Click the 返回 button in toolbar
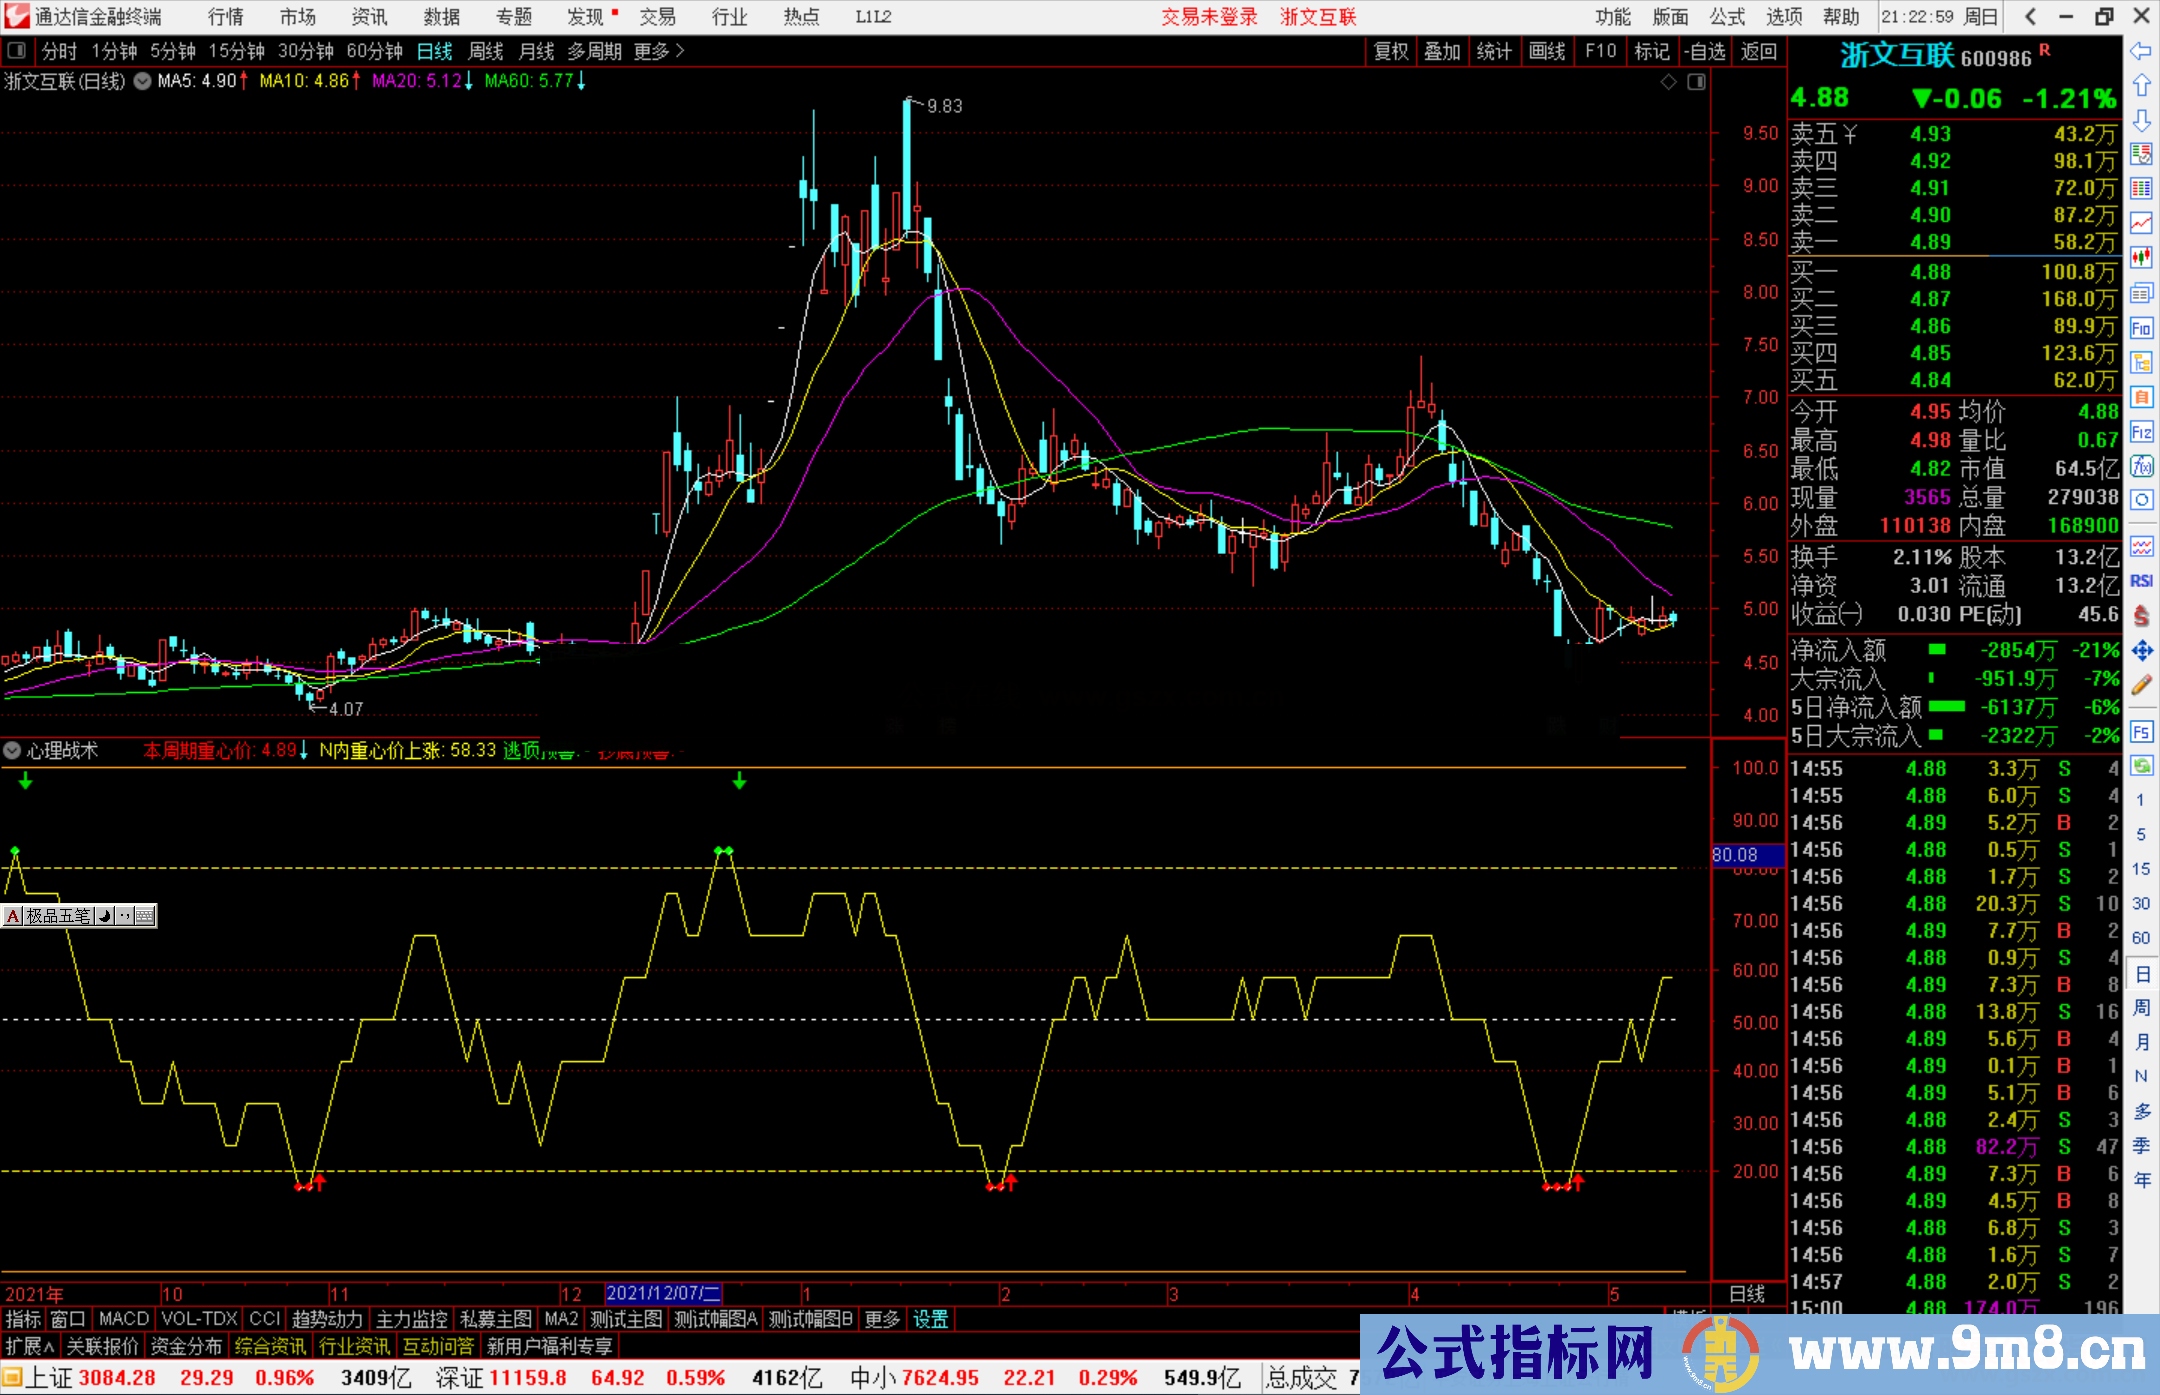 tap(1758, 51)
